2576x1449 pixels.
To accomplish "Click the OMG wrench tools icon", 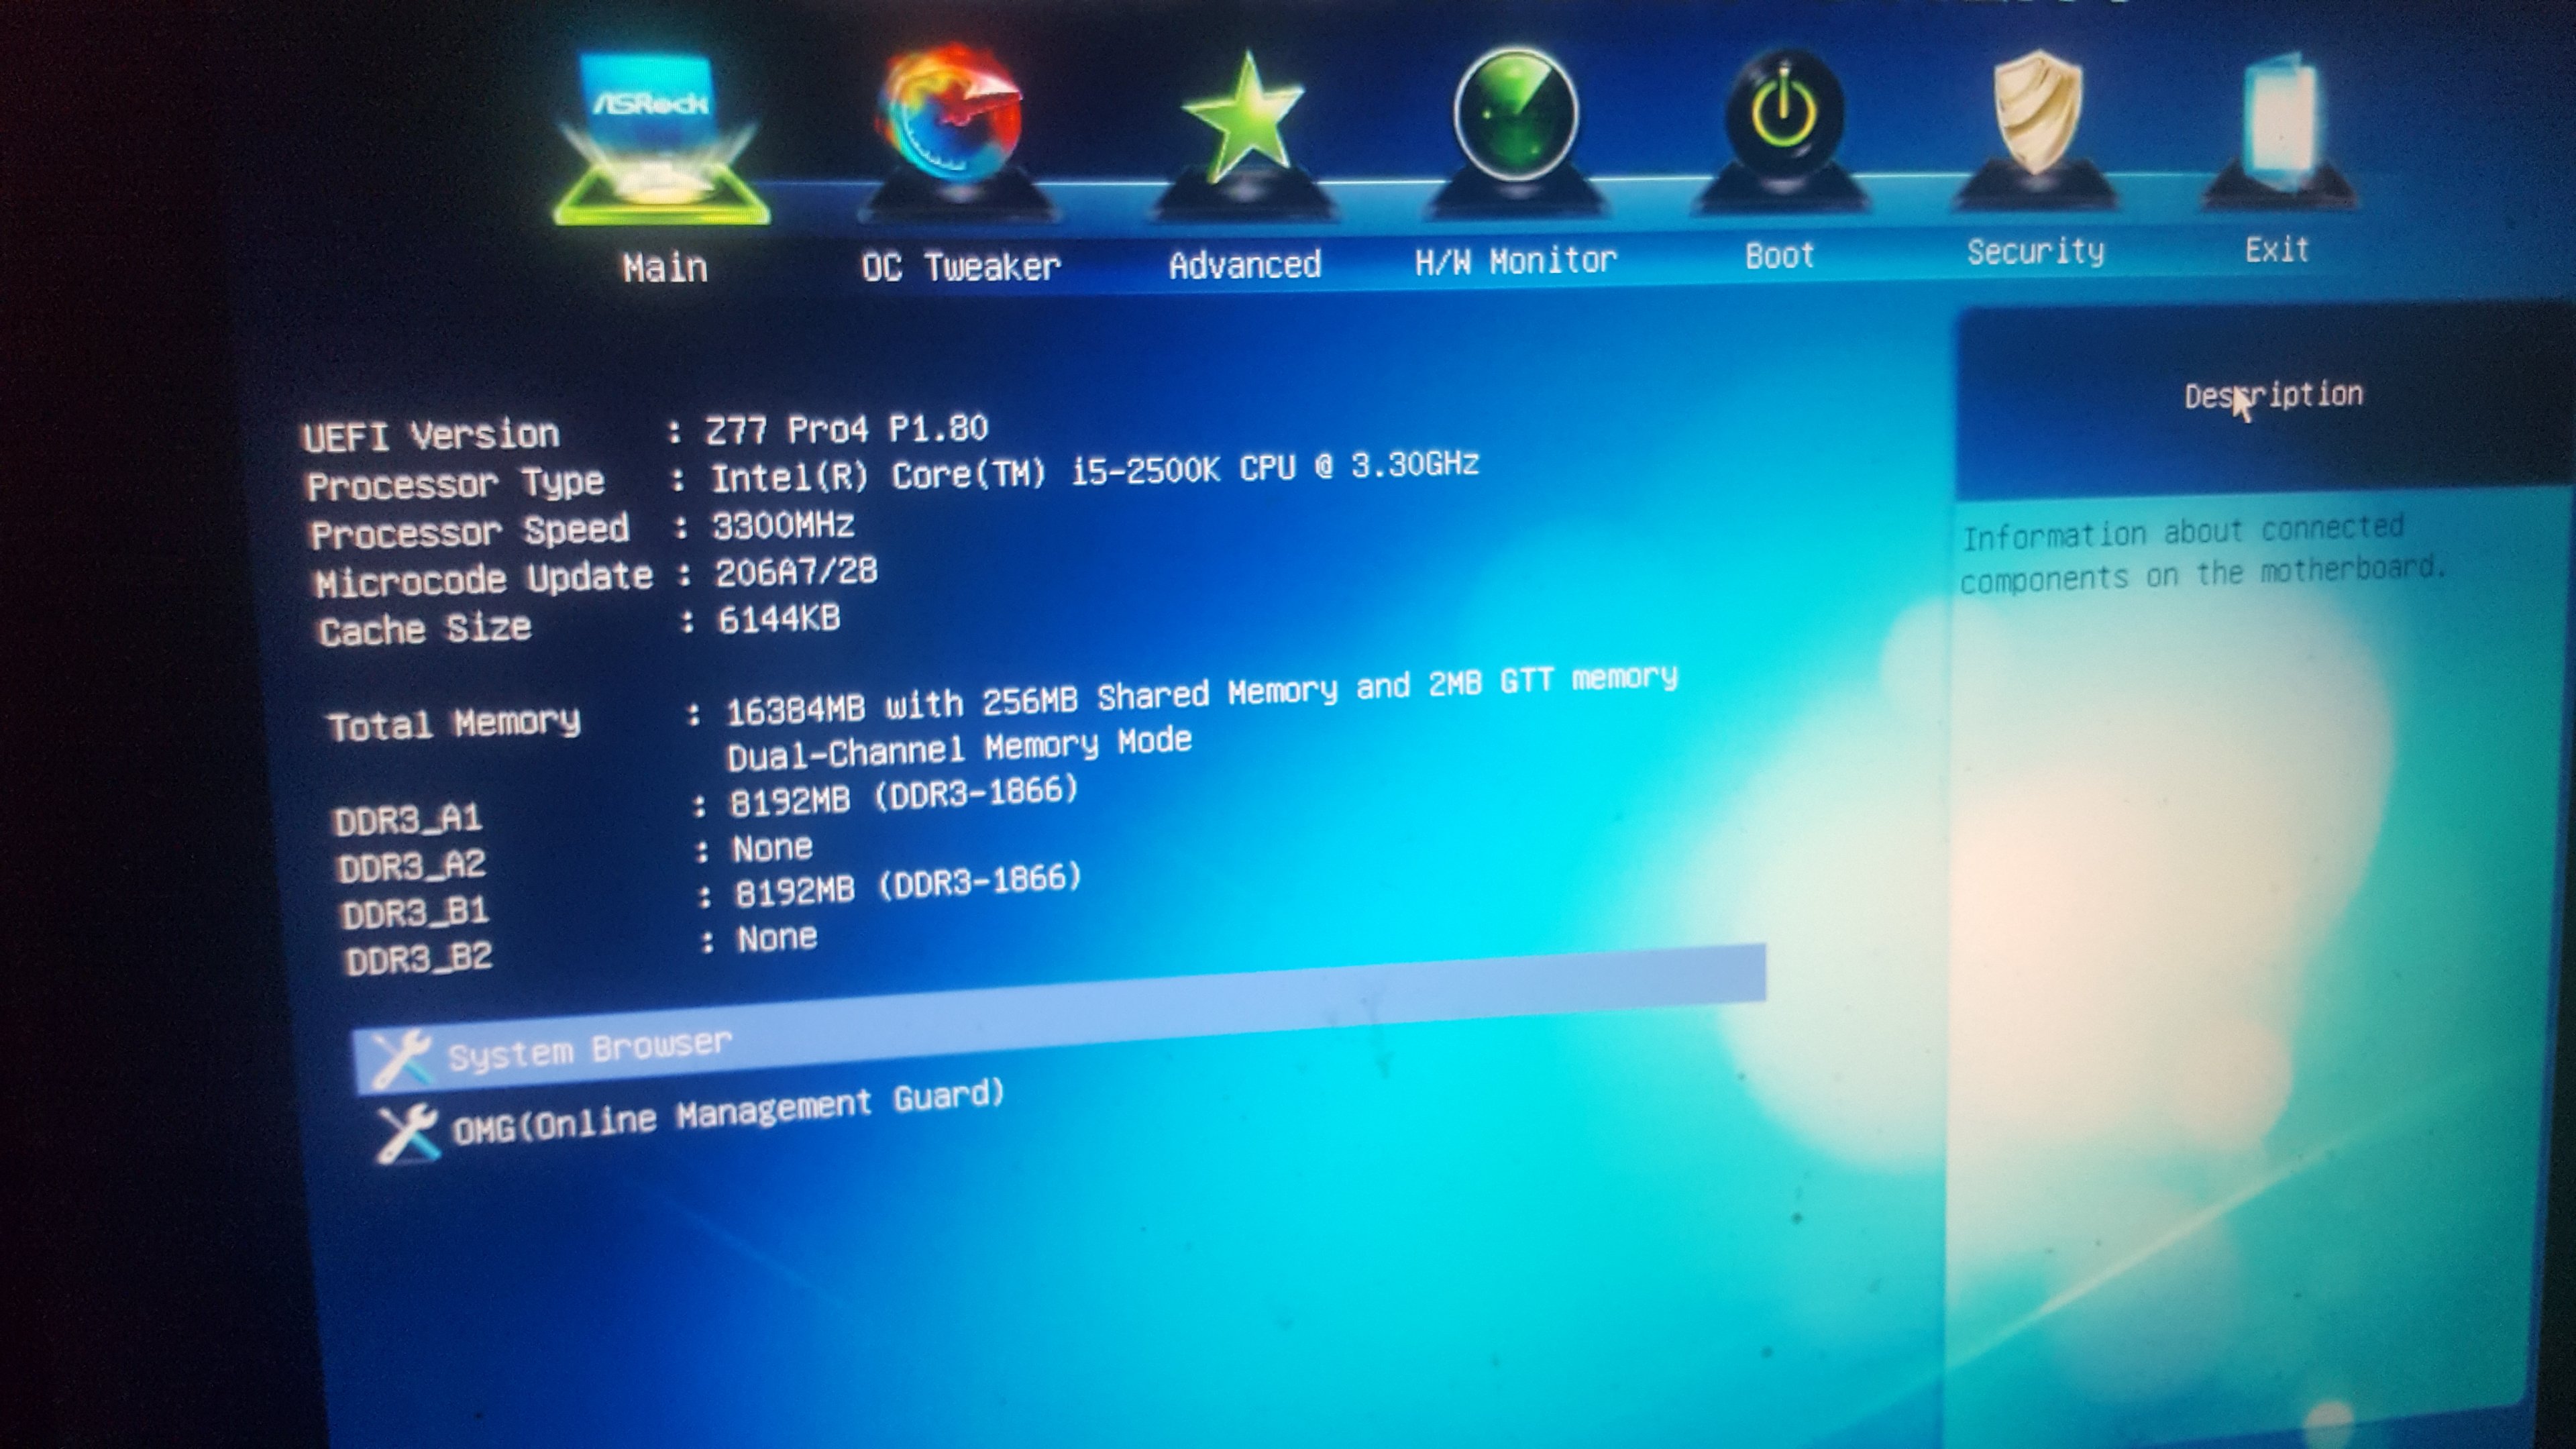I will tap(406, 1132).
